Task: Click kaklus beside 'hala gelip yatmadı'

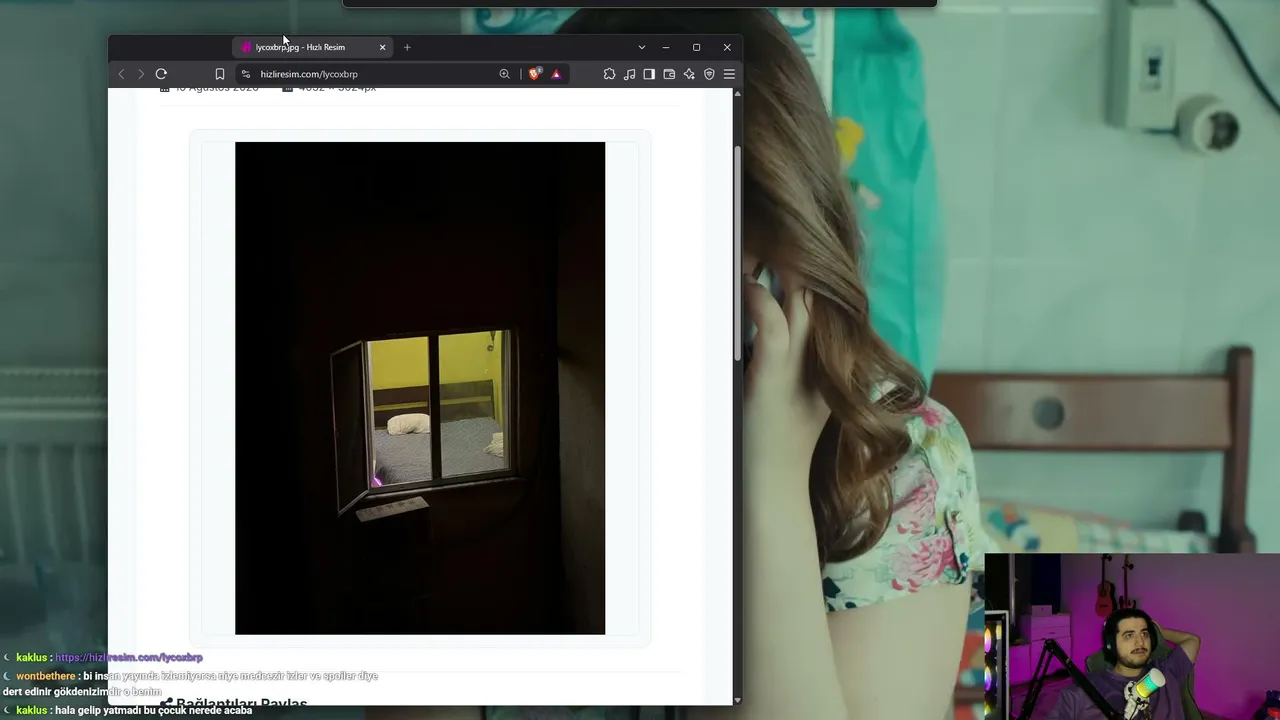Action: [31, 710]
